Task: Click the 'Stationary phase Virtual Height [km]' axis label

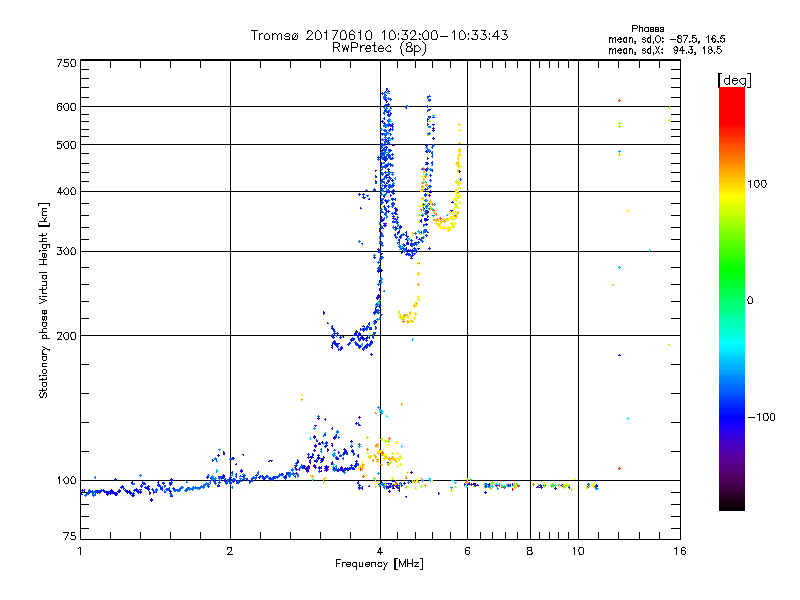Action: pyautogui.click(x=44, y=300)
